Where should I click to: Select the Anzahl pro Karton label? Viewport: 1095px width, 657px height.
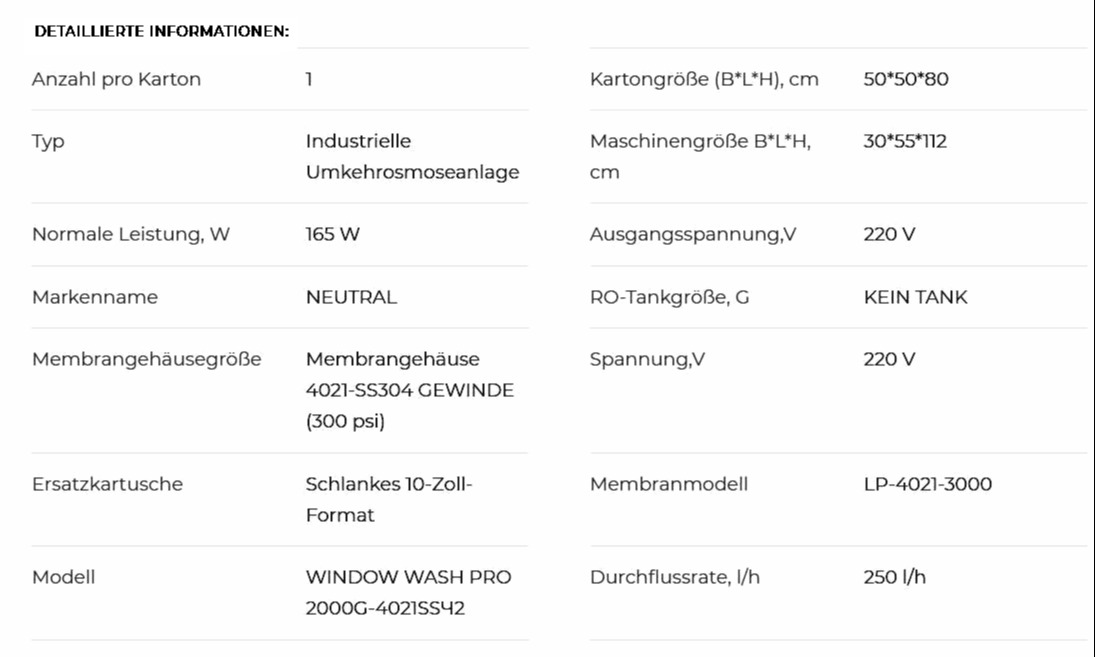click(x=117, y=80)
